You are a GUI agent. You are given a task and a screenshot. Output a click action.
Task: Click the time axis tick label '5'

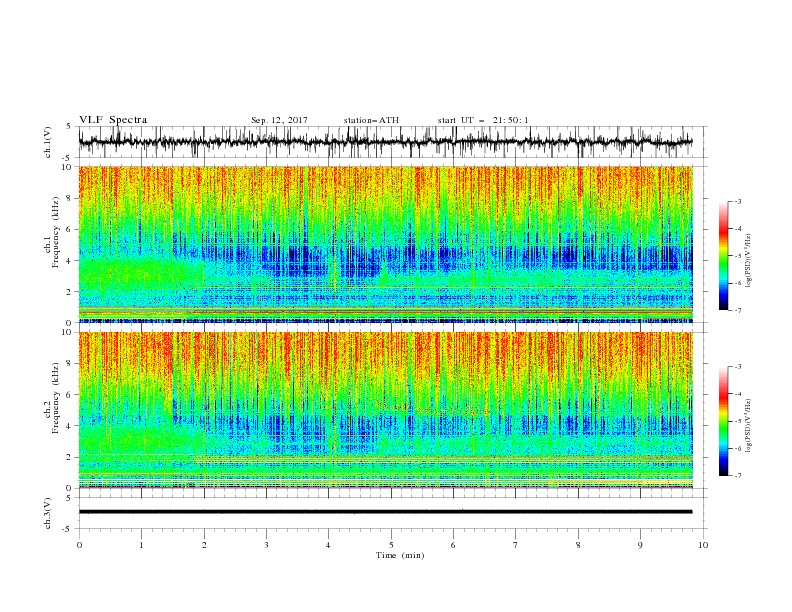pos(391,545)
